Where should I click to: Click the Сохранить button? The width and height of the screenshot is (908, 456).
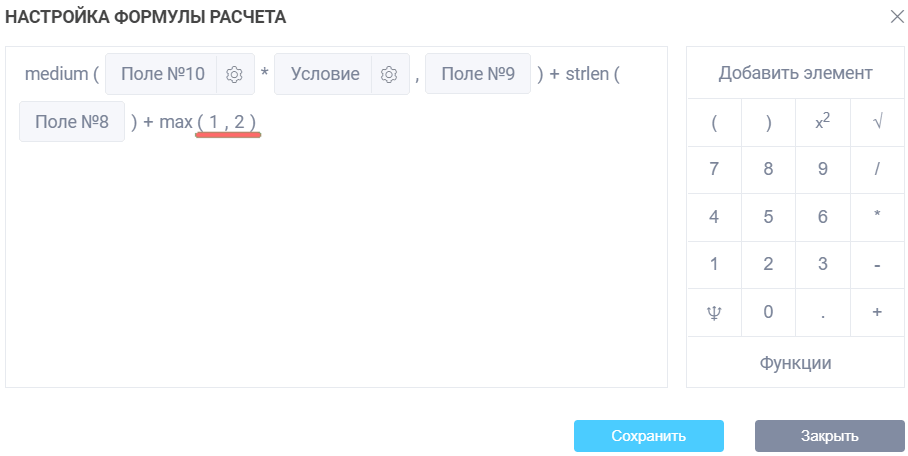pyautogui.click(x=648, y=436)
